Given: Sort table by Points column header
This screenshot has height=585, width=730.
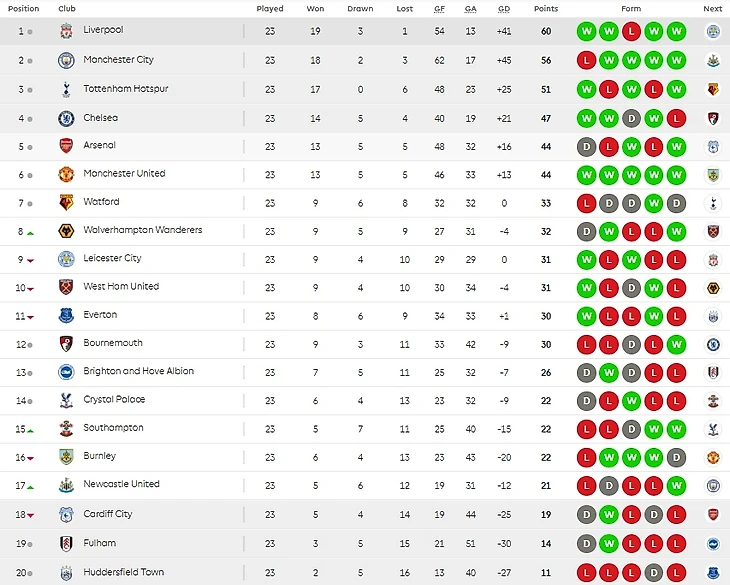Looking at the screenshot, I should pos(546,8).
